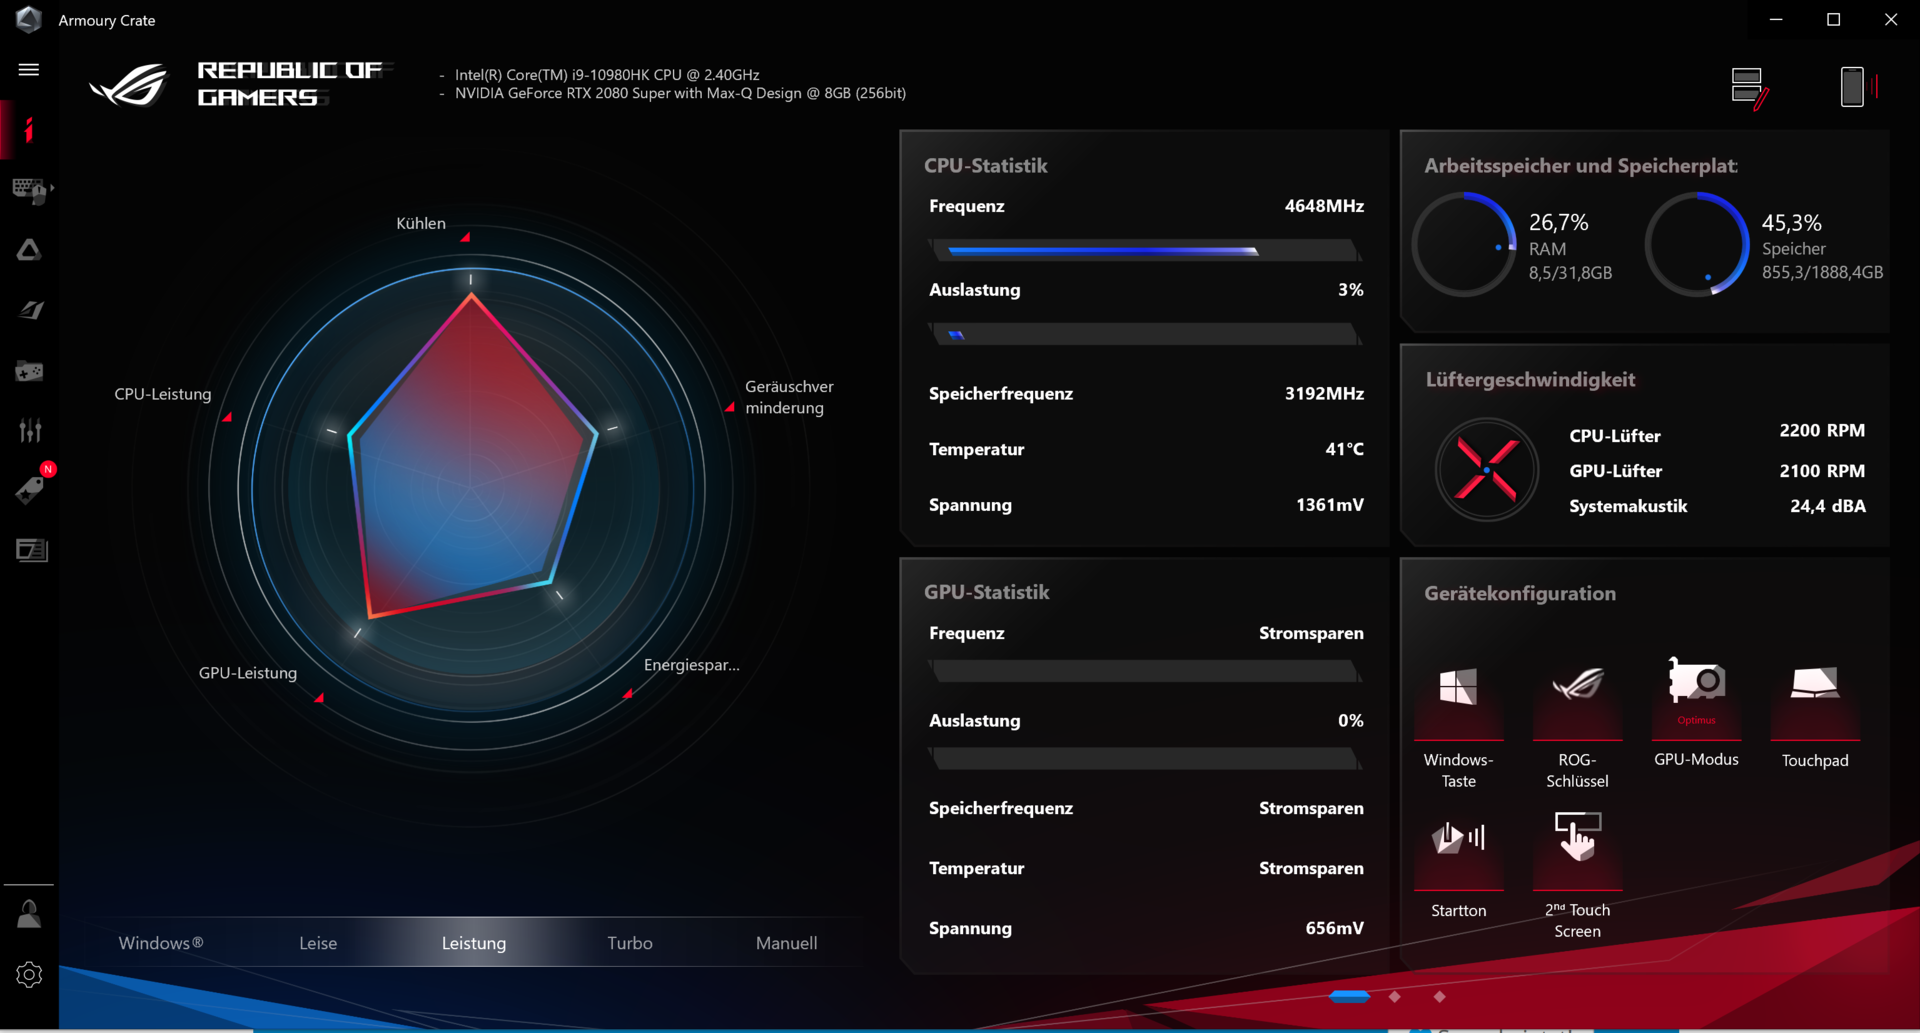
Task: Click Stromsparen in the GPU Temperatur row
Action: [1311, 869]
